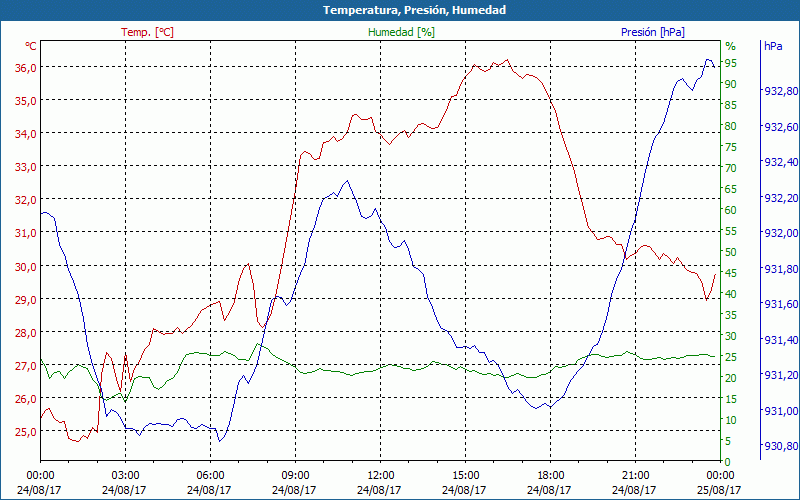Image resolution: width=800 pixels, height=500 pixels.
Task: Click the 80 humidity axis value
Action: tap(731, 126)
